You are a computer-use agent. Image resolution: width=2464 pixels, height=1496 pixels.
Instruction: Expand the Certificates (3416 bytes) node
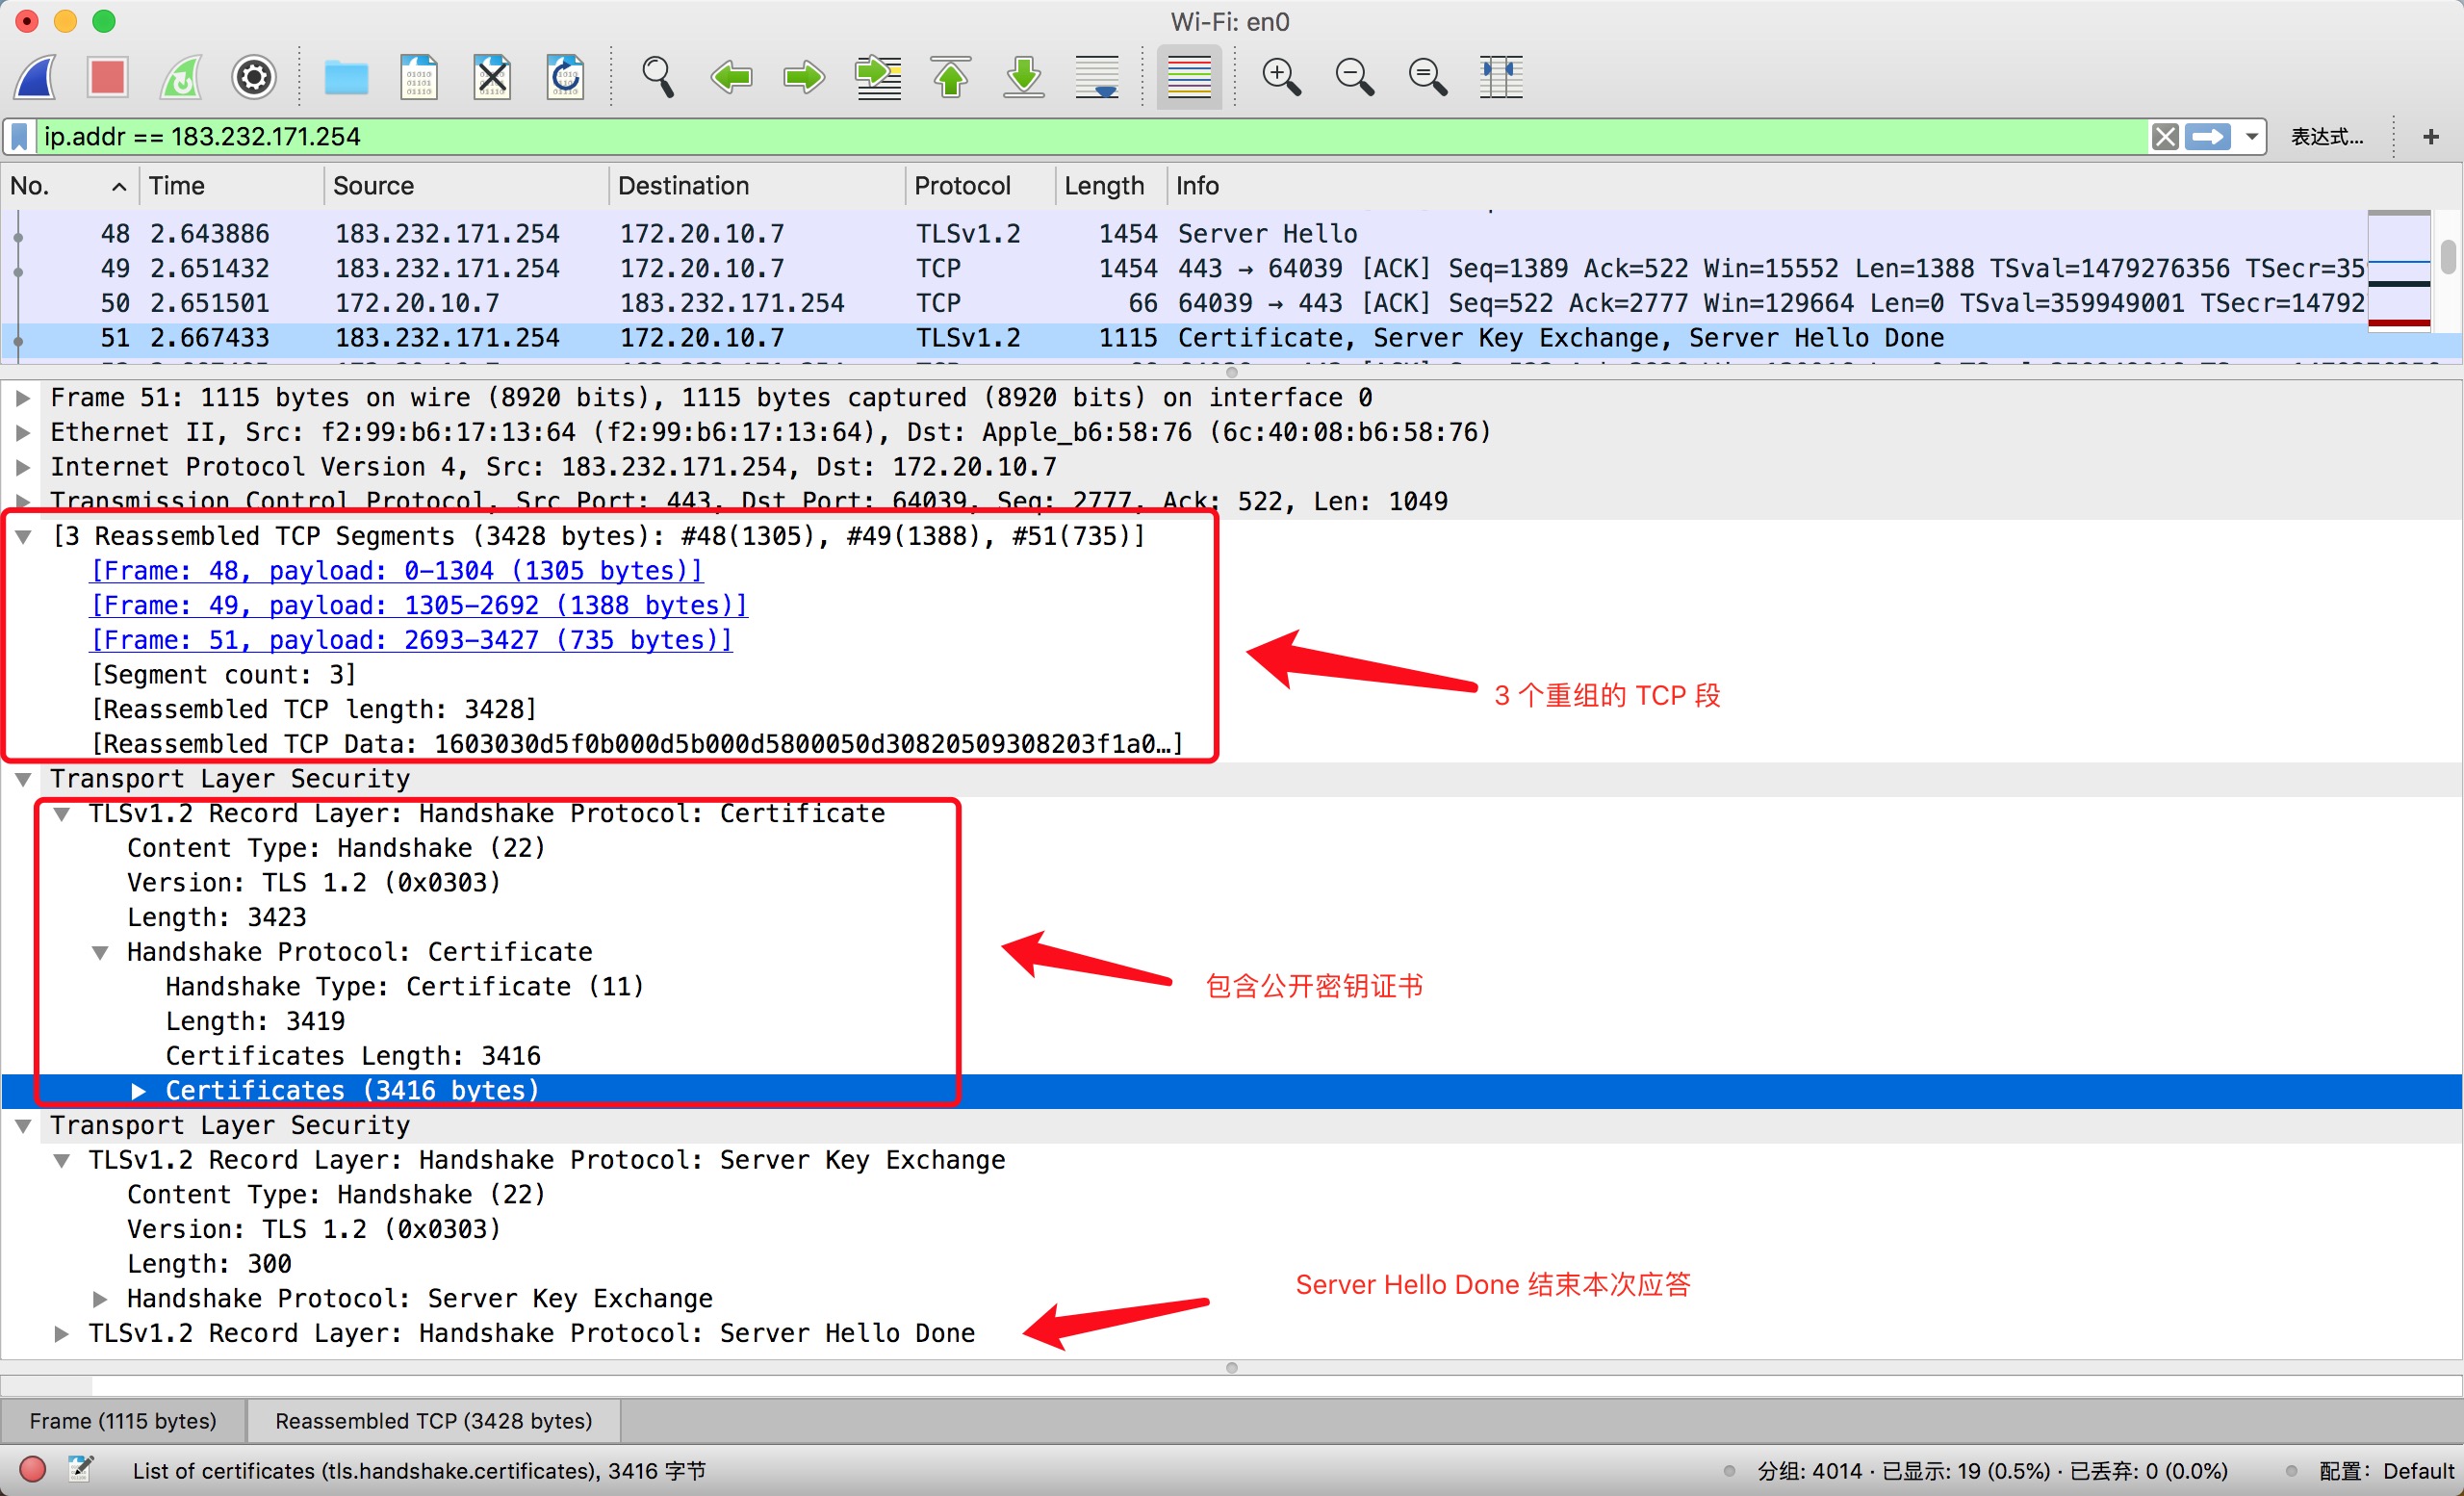tap(139, 1091)
